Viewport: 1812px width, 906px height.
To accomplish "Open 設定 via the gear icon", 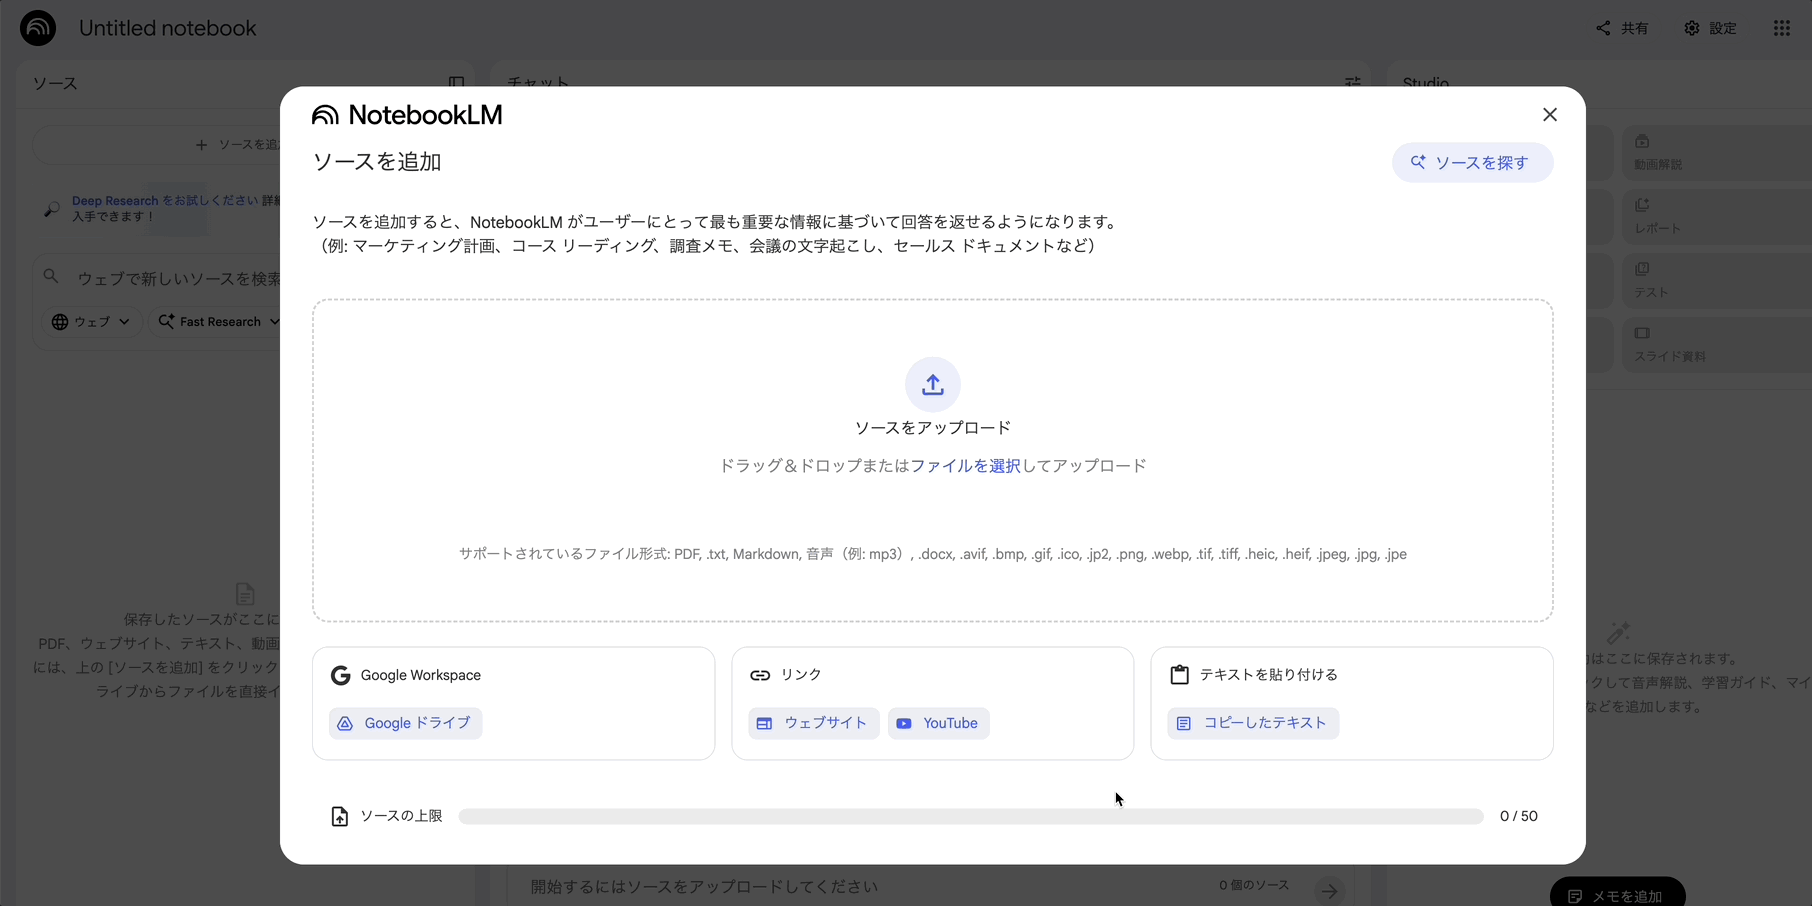I will [1692, 28].
